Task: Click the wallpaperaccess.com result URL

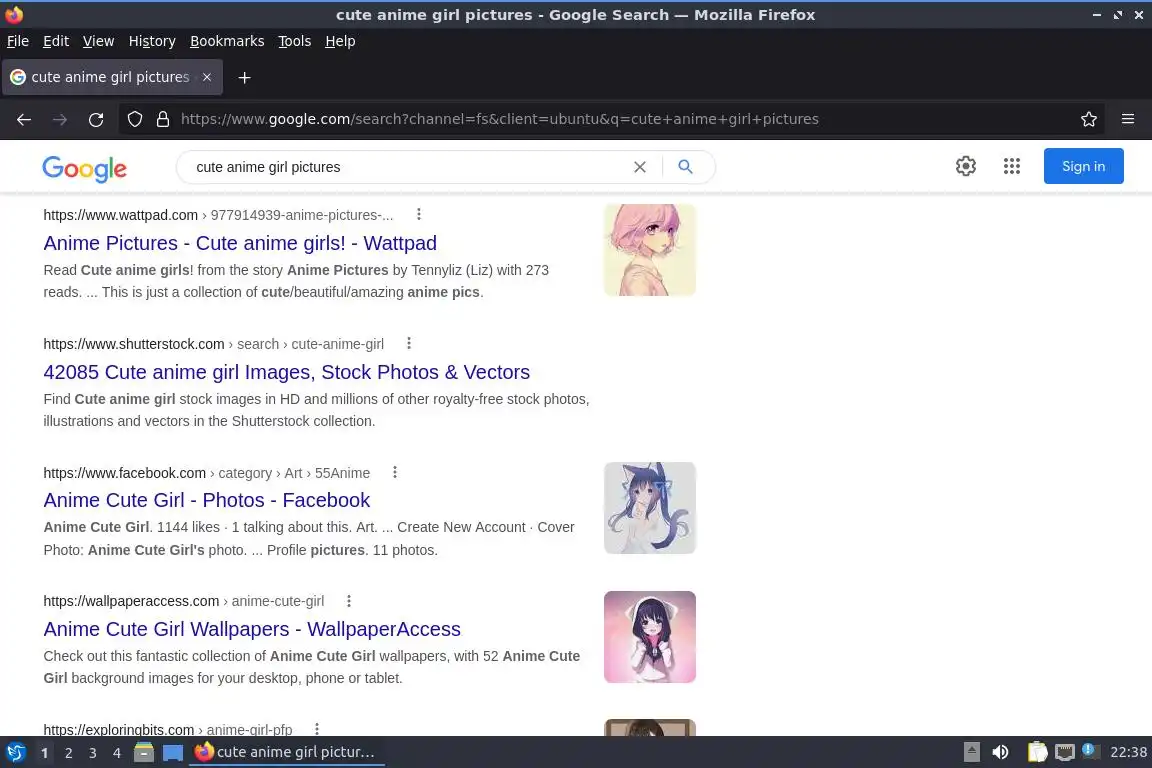Action: click(184, 601)
